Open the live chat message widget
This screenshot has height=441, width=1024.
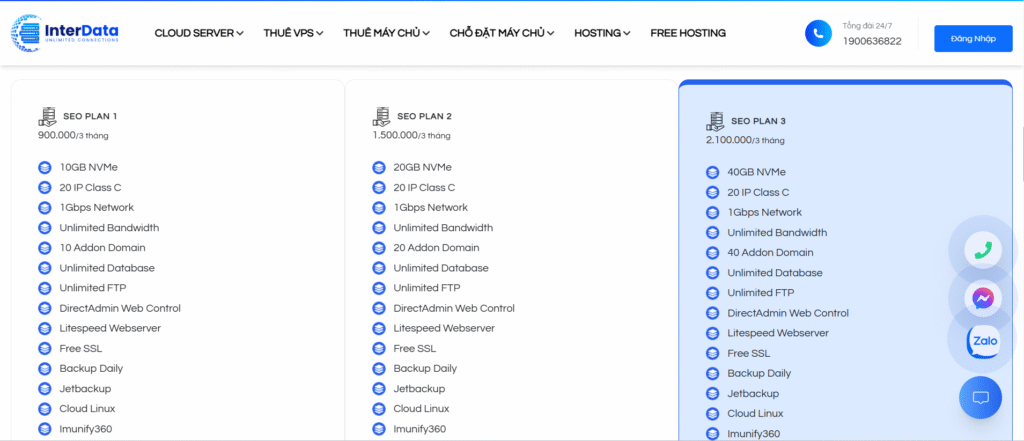[980, 398]
